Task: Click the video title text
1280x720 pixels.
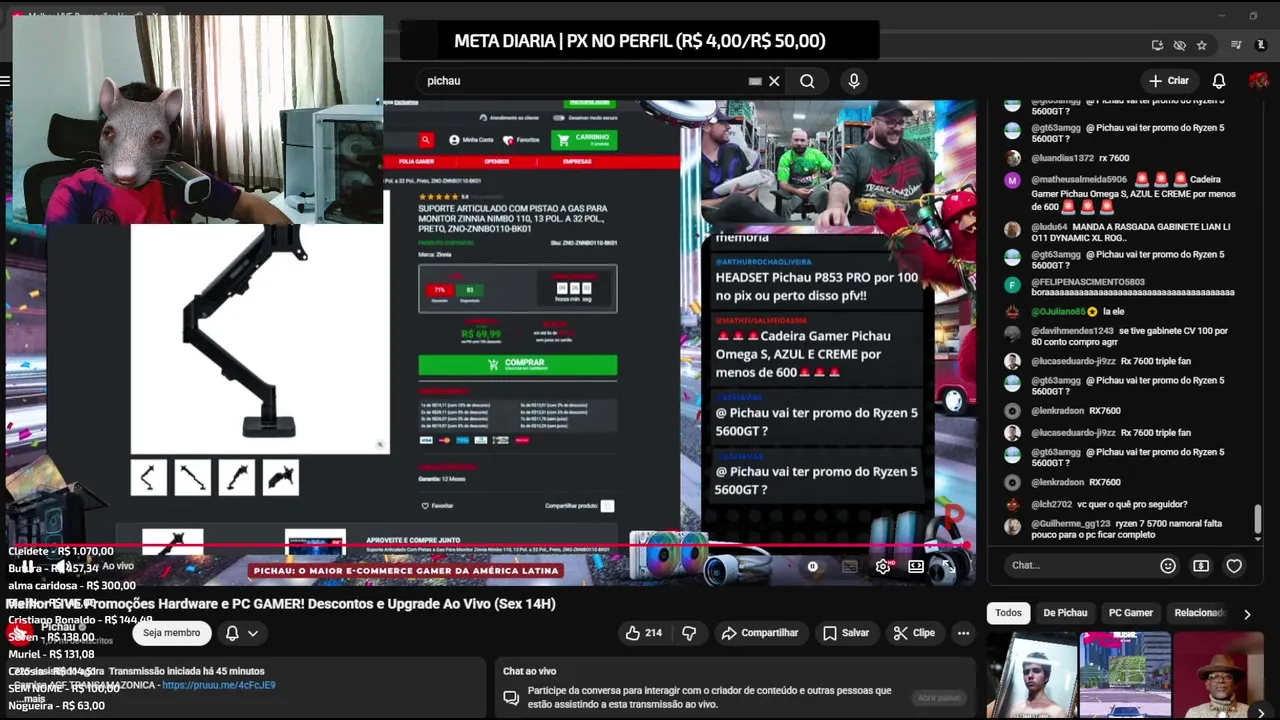Action: (281, 604)
